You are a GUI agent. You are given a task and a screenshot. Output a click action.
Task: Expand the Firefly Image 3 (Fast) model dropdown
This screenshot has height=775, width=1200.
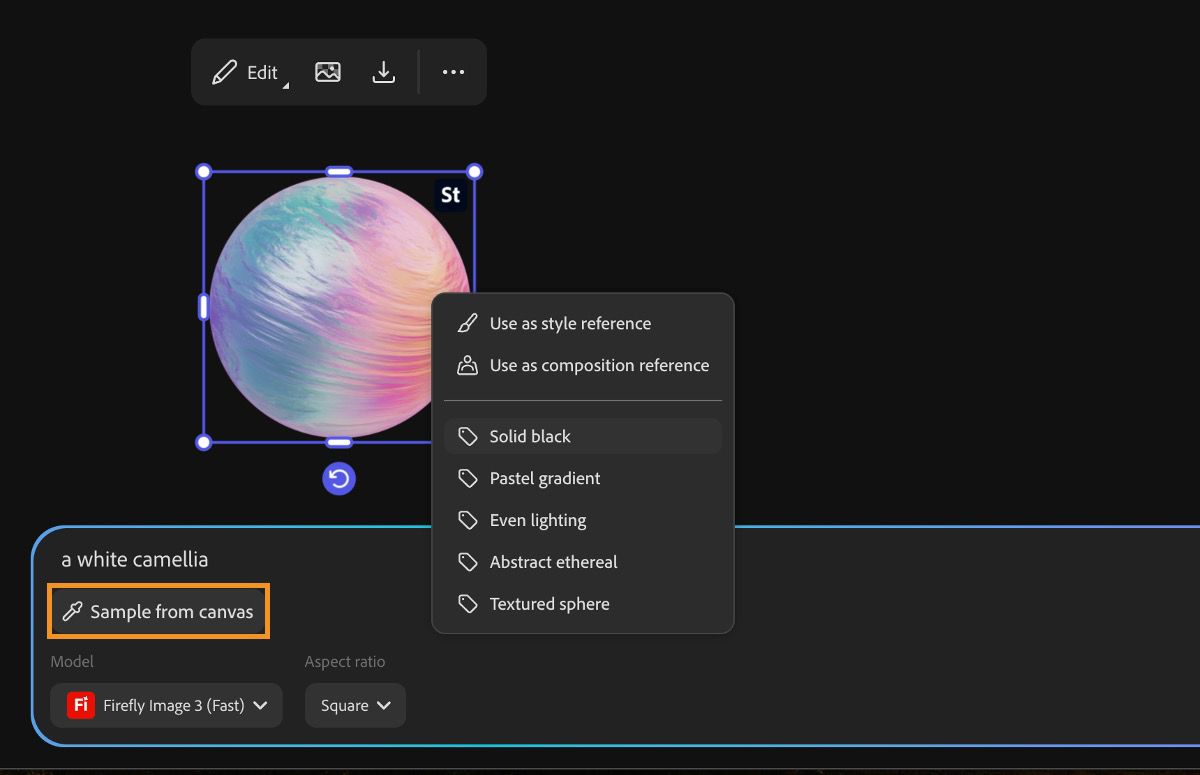166,705
